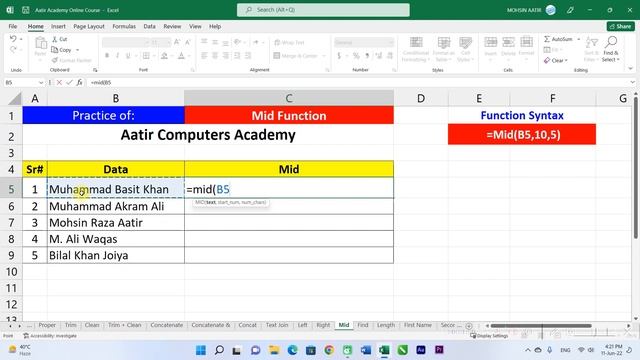Click the Undo arrow icon
Screen dimensions: 640x360
pos(13,39)
